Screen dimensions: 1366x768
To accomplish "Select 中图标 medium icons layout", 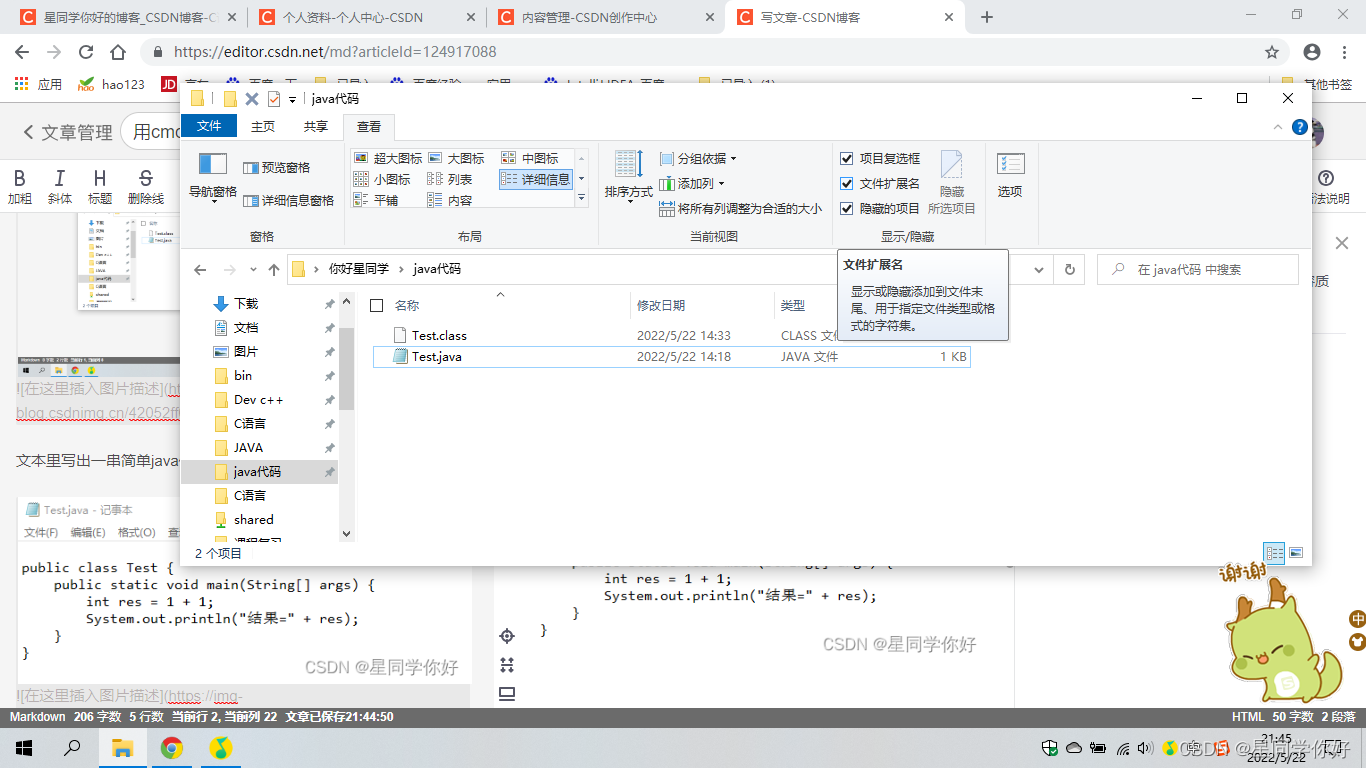I will tap(530, 158).
